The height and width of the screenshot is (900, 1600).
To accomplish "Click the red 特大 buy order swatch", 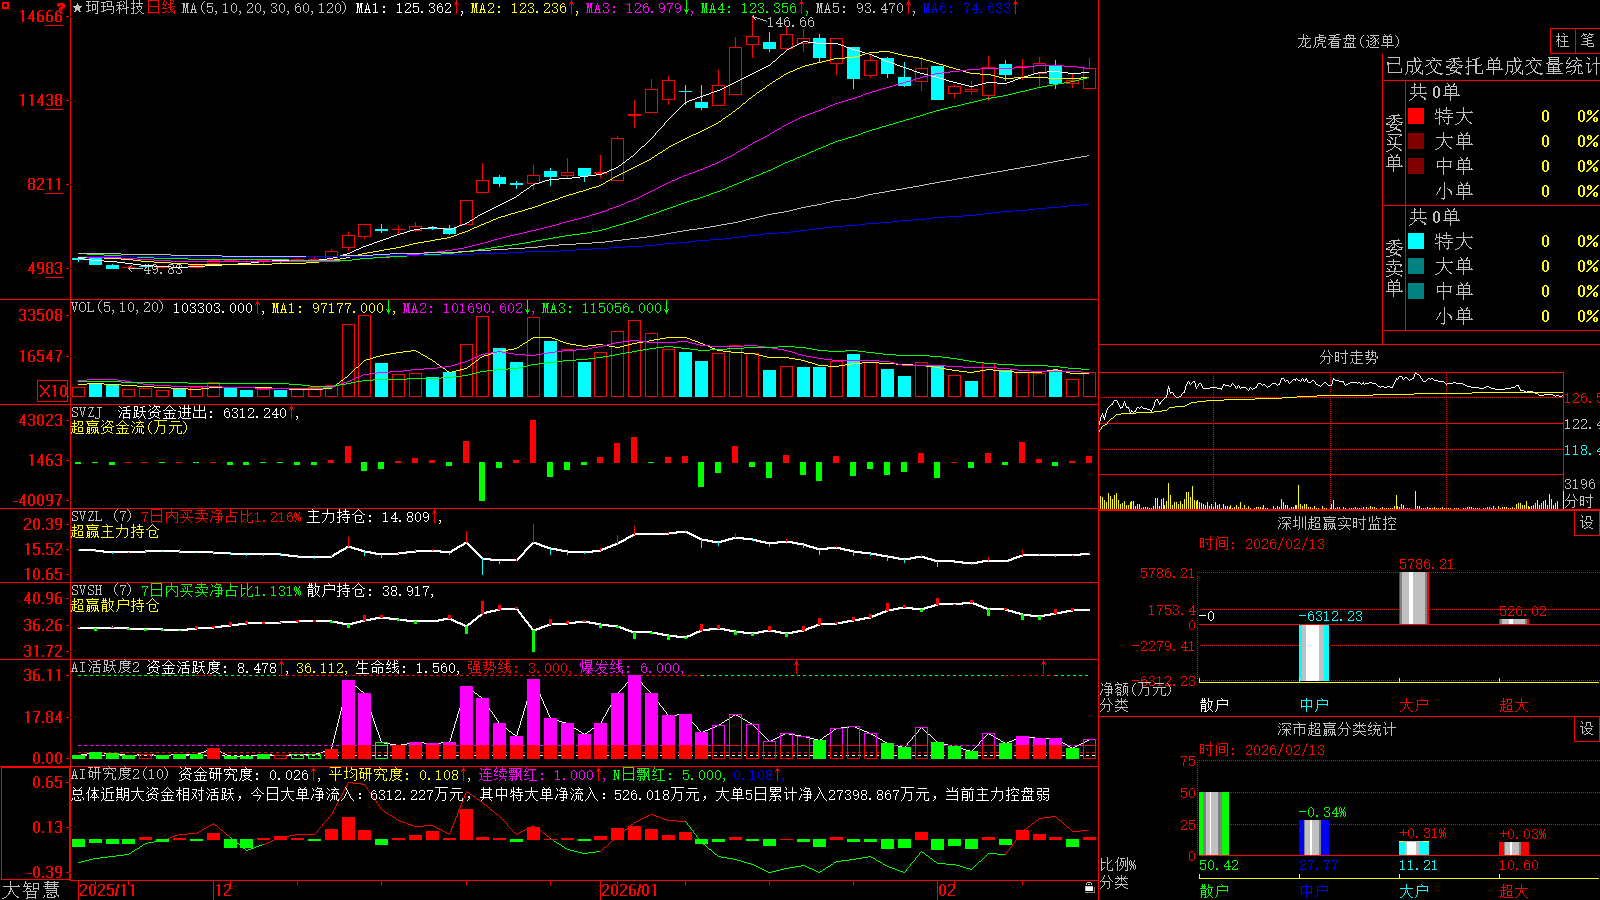I will pyautogui.click(x=1416, y=116).
